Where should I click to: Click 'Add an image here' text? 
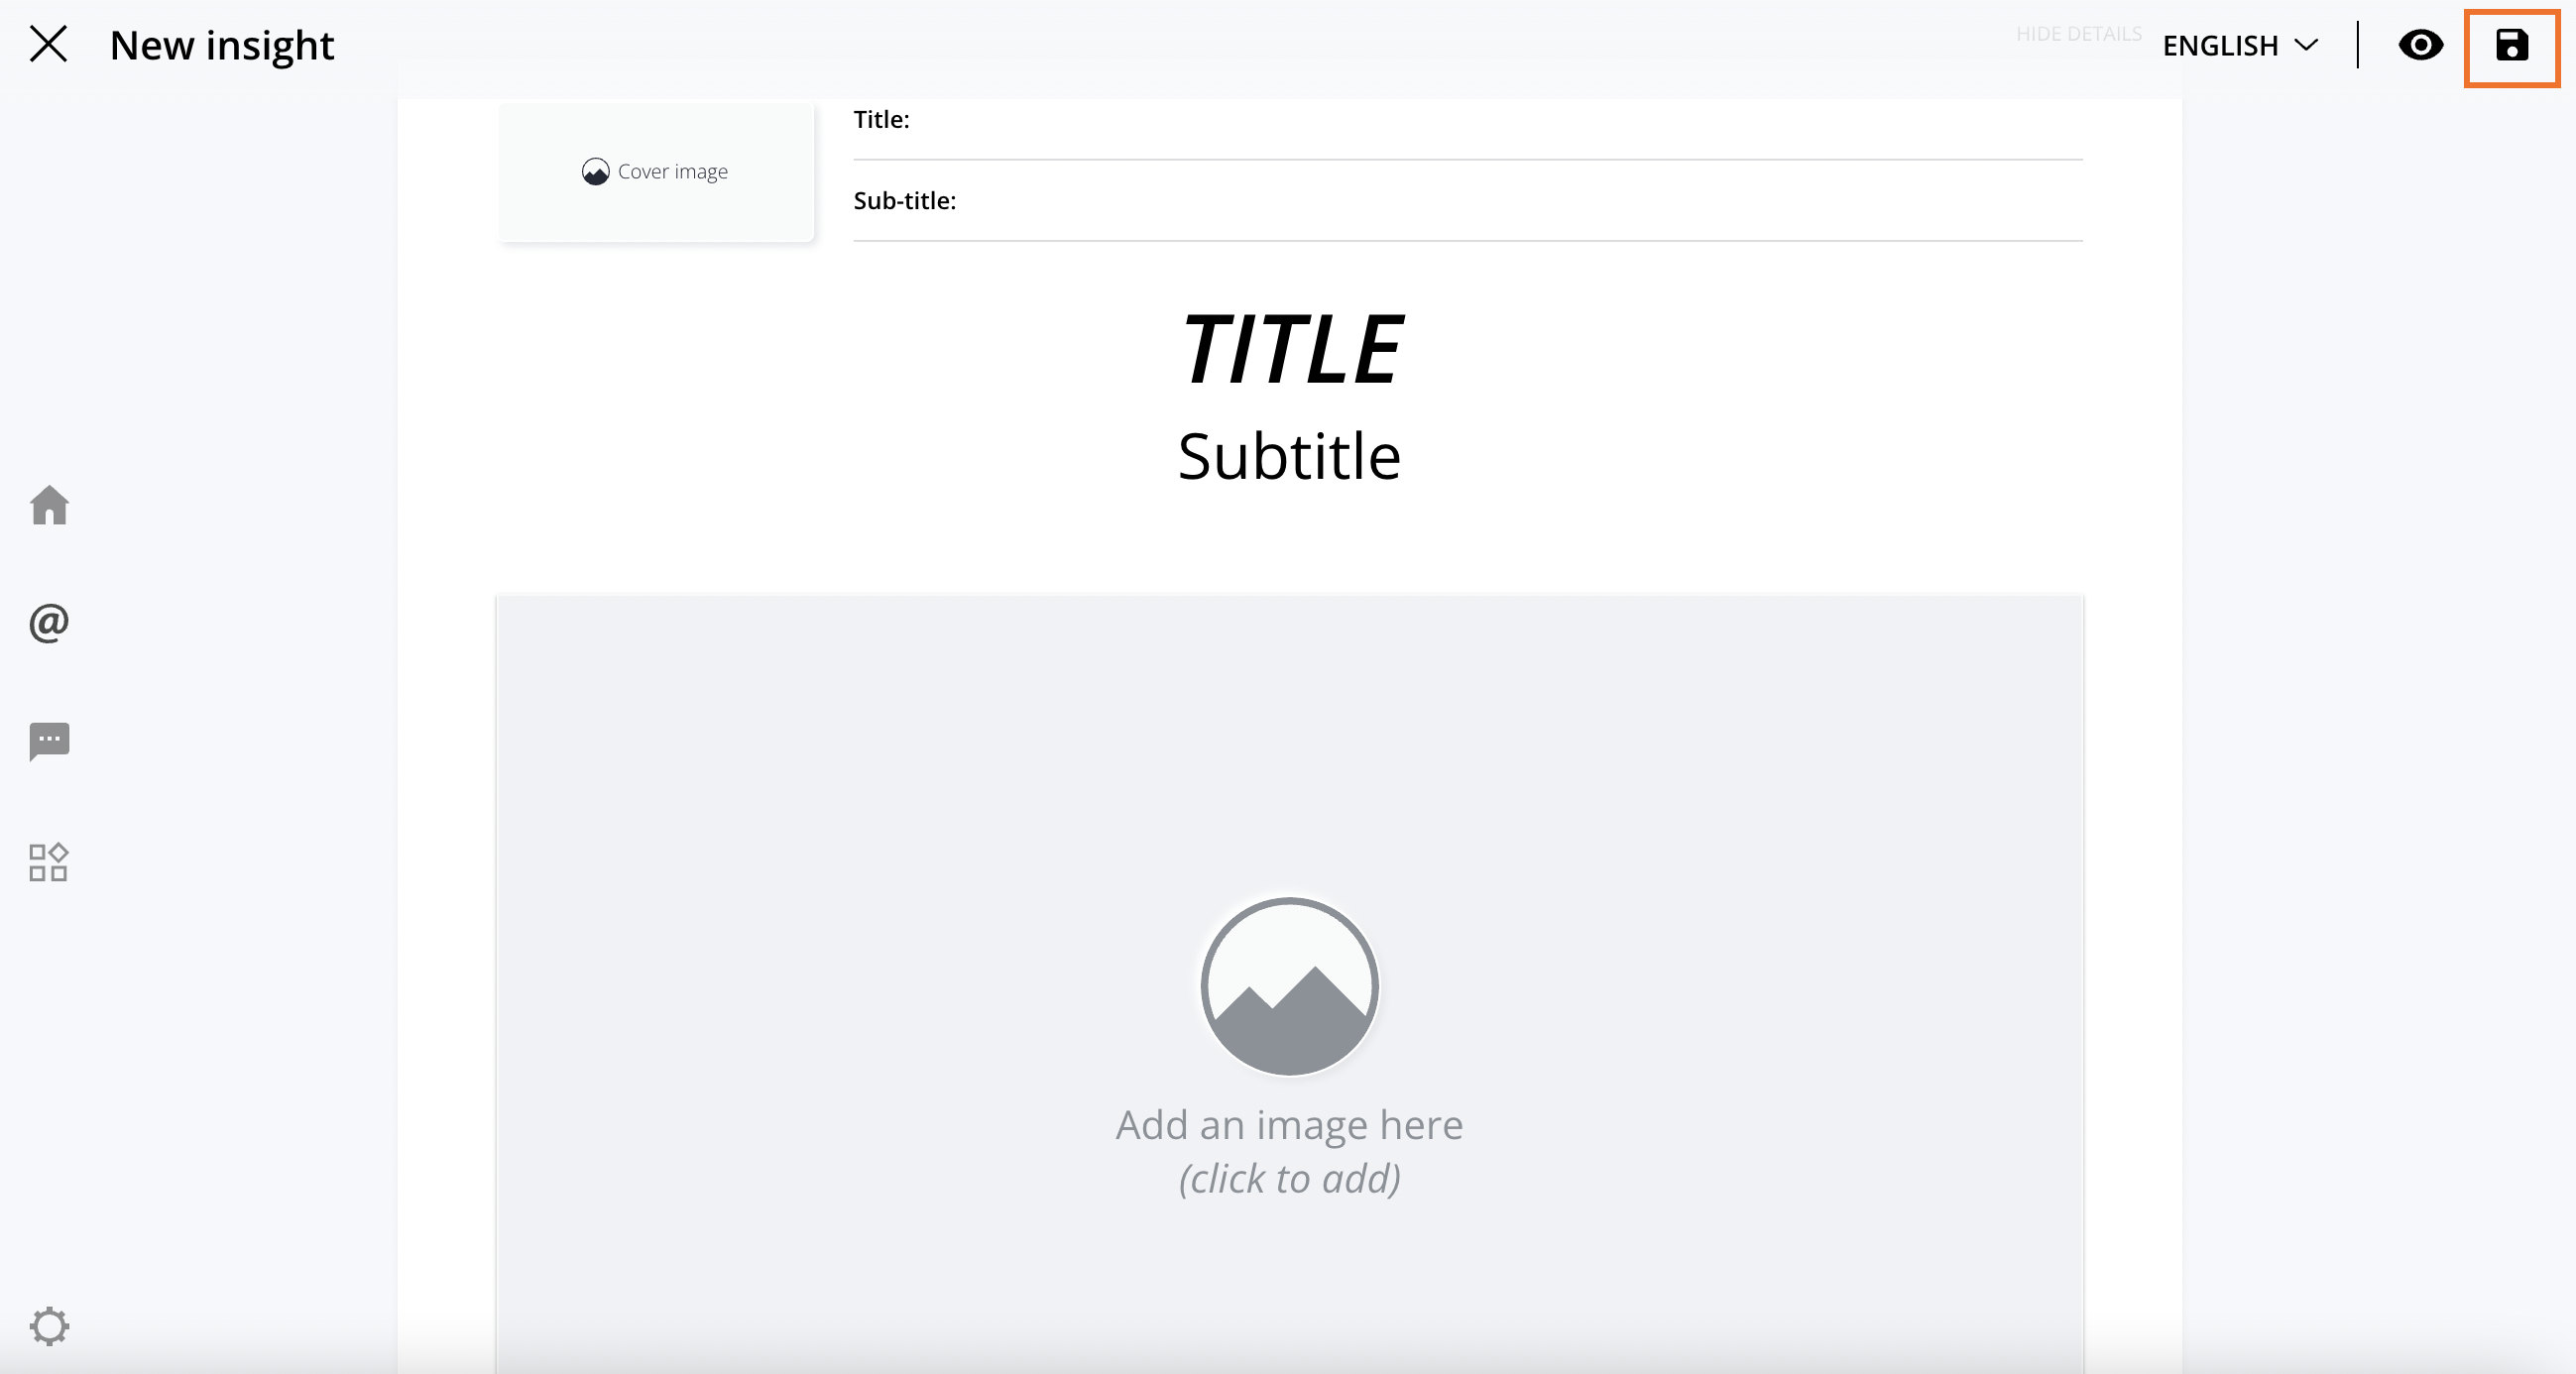[x=1289, y=1125]
